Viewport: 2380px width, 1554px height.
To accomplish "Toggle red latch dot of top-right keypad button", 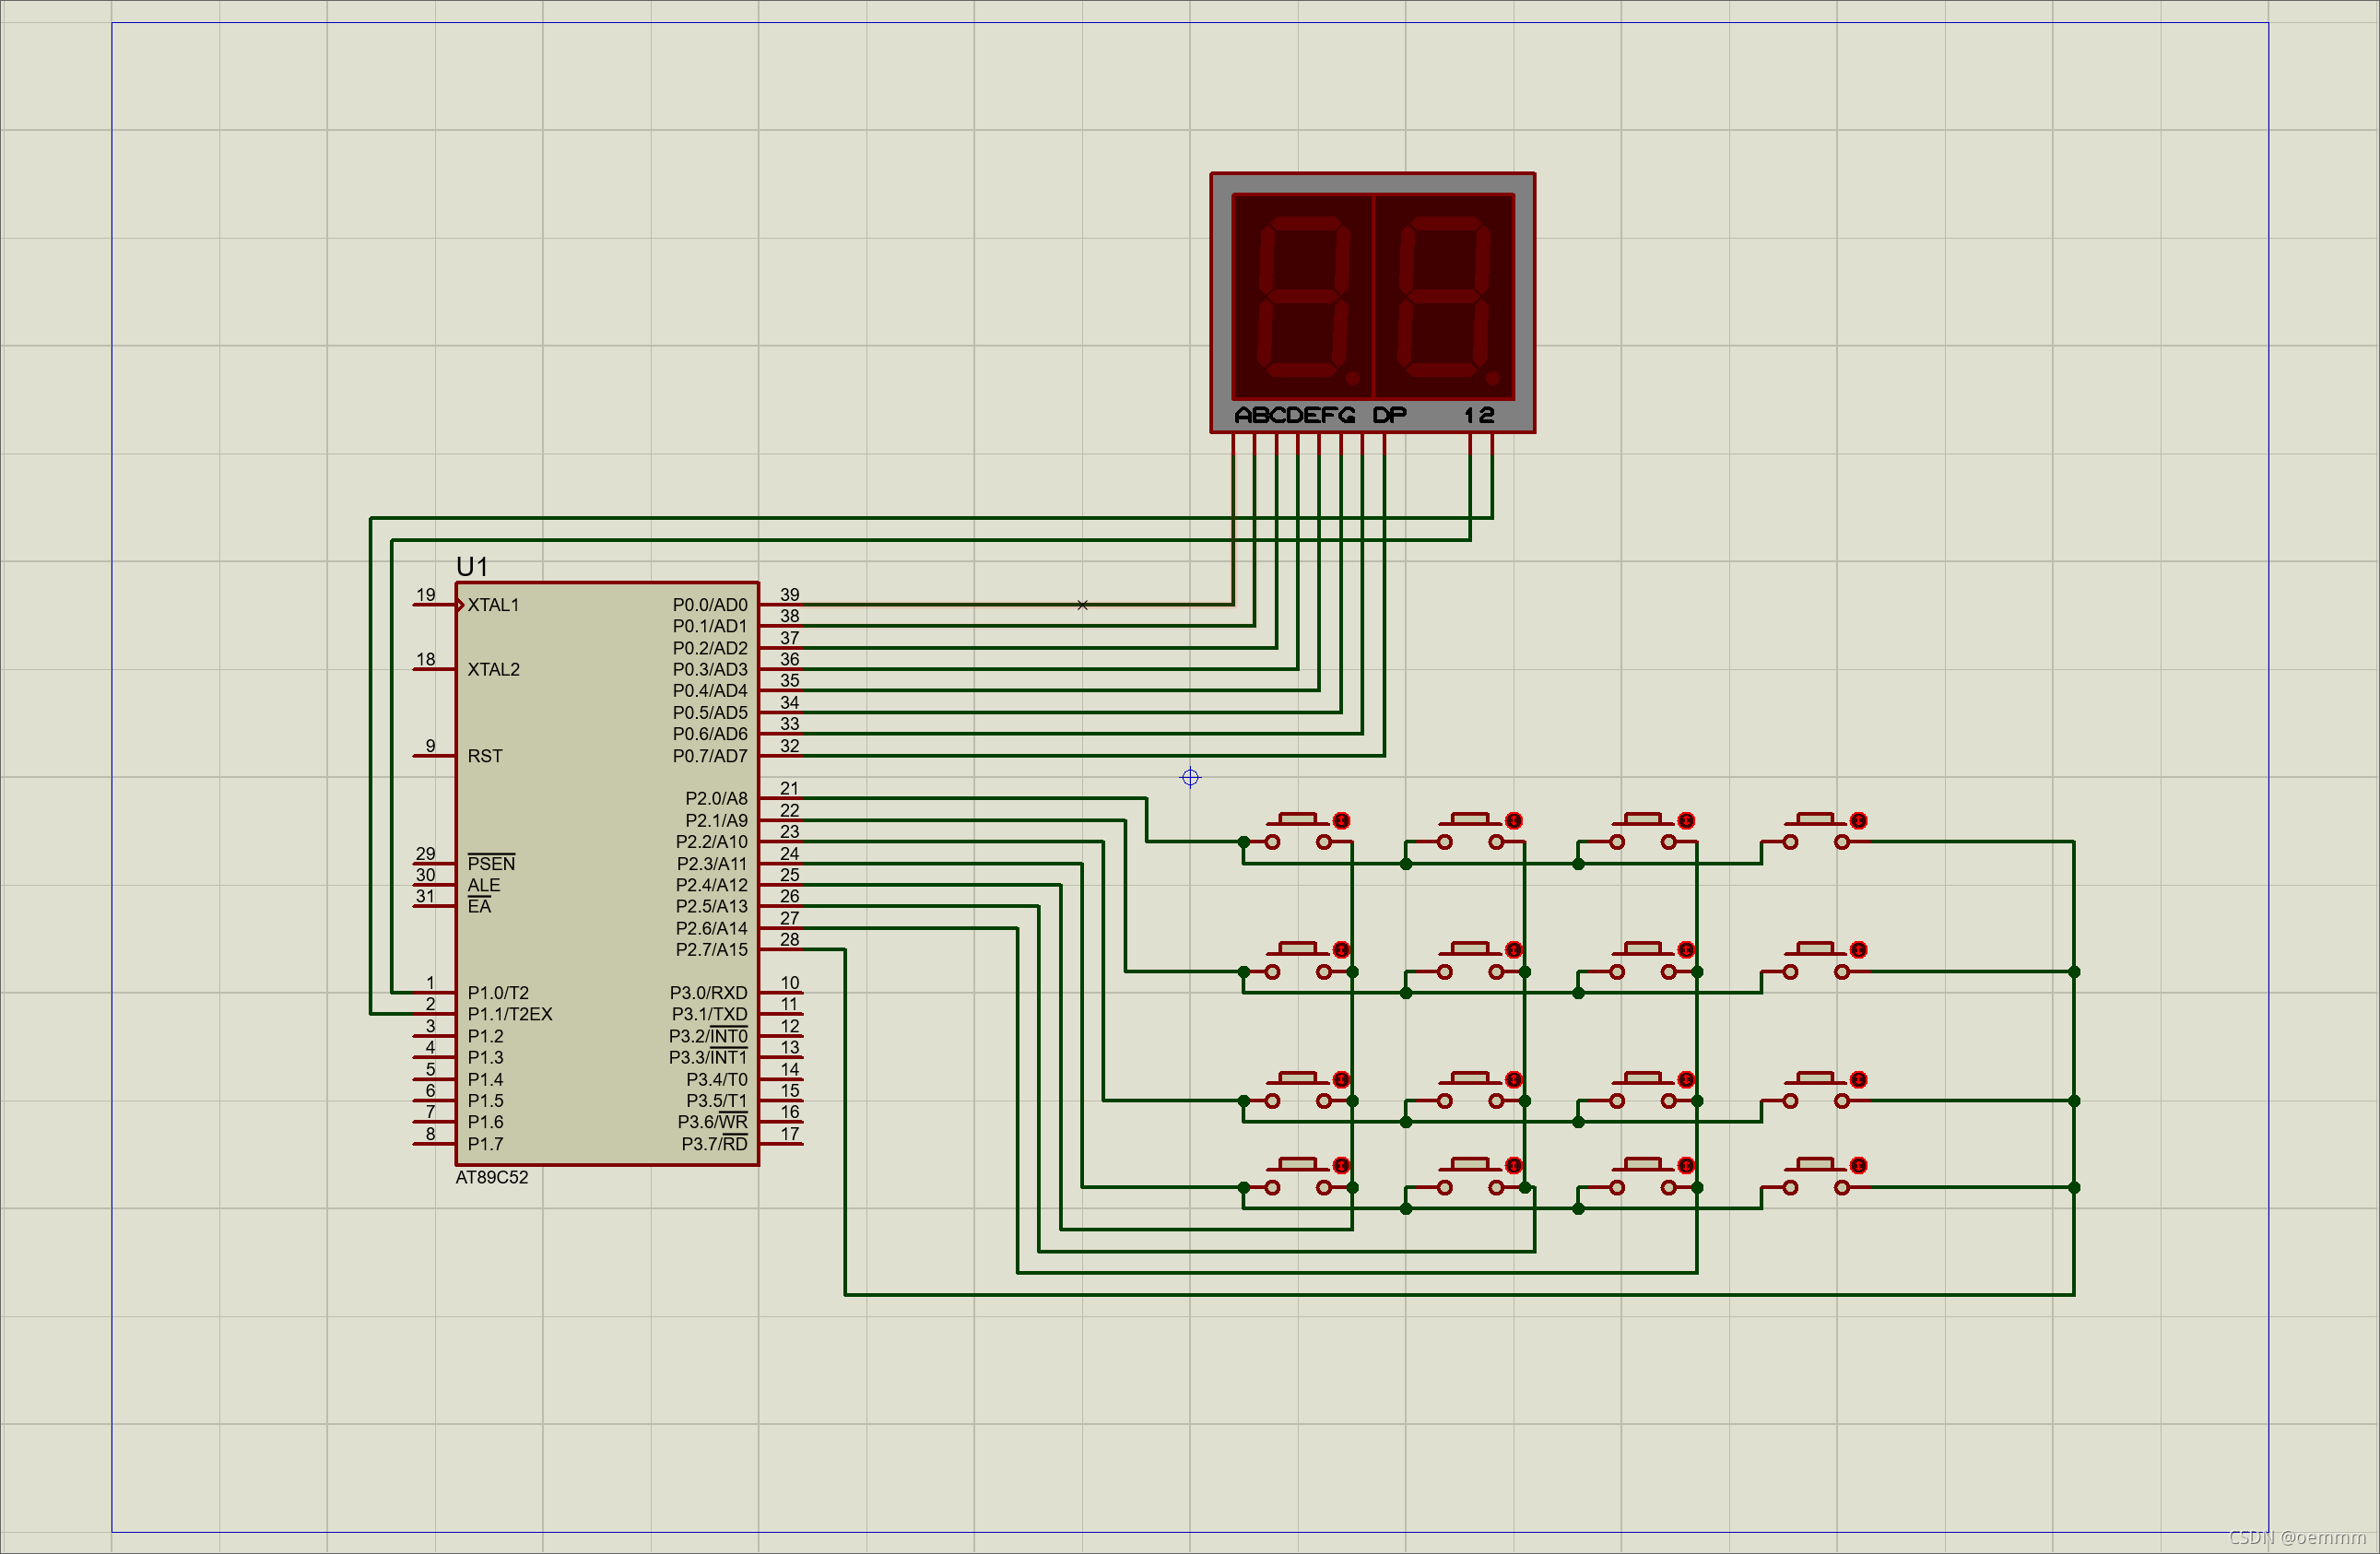I will point(1858,821).
